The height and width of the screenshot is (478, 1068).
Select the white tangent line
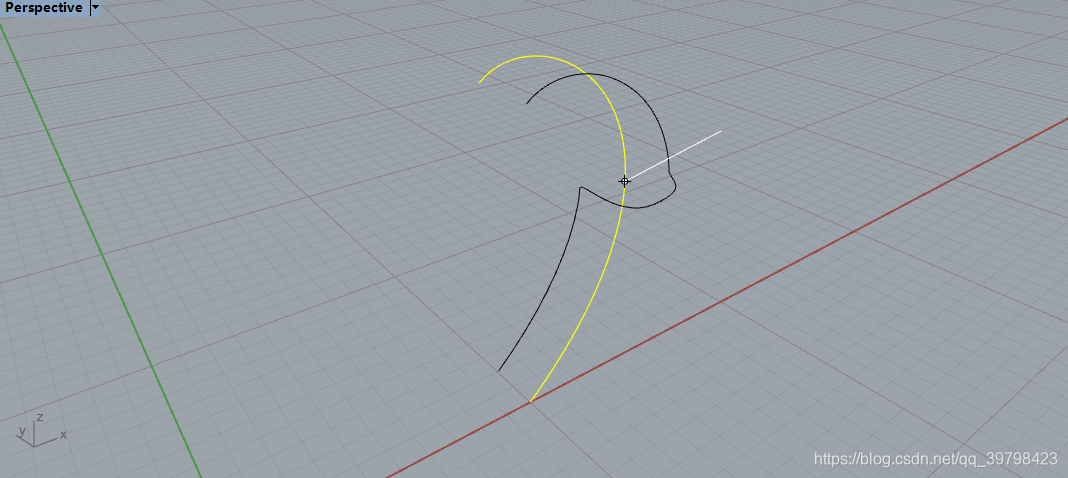pos(674,155)
